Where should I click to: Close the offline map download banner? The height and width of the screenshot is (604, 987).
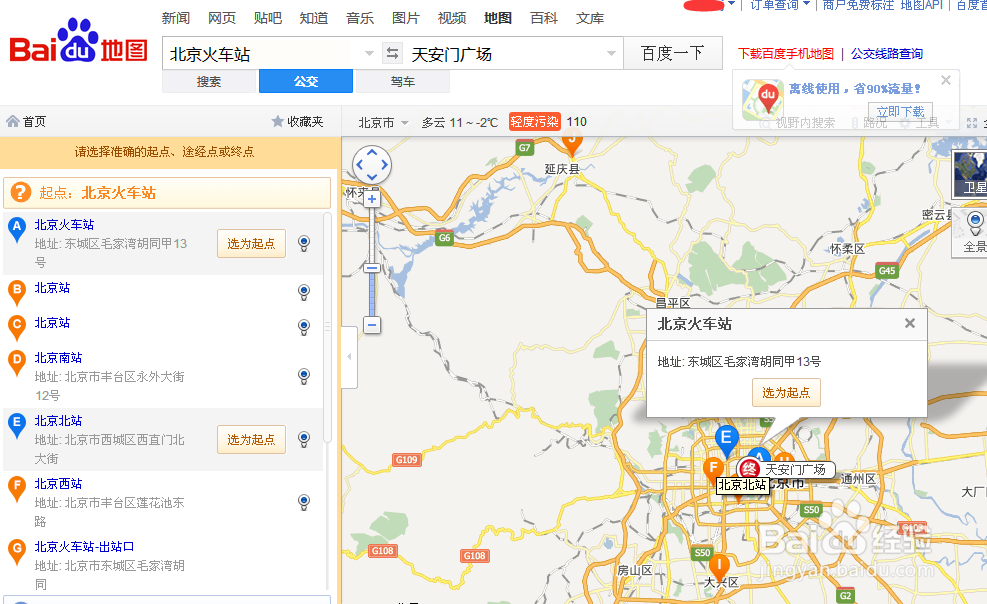click(x=945, y=80)
